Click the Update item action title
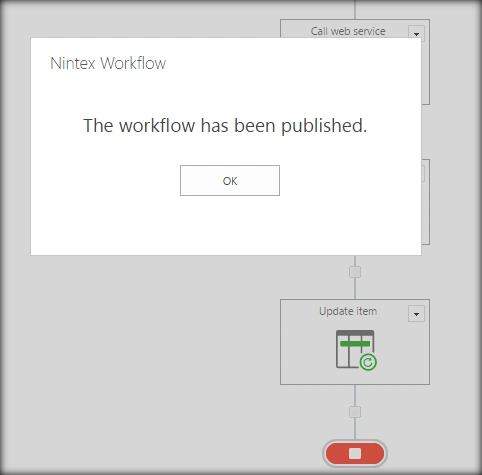Screen dimensions: 482x475 348,311
